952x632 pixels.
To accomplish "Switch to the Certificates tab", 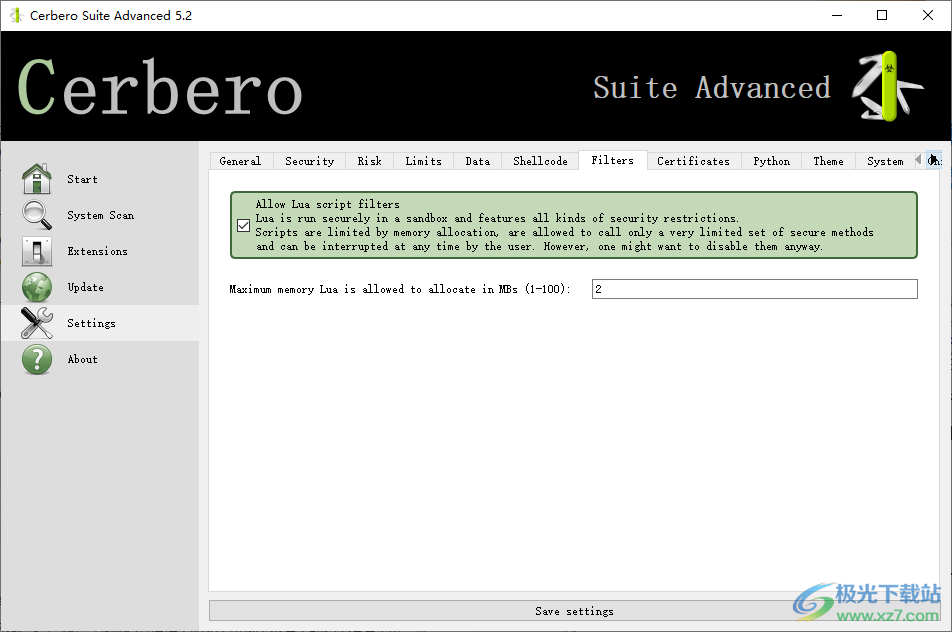I will (x=693, y=160).
